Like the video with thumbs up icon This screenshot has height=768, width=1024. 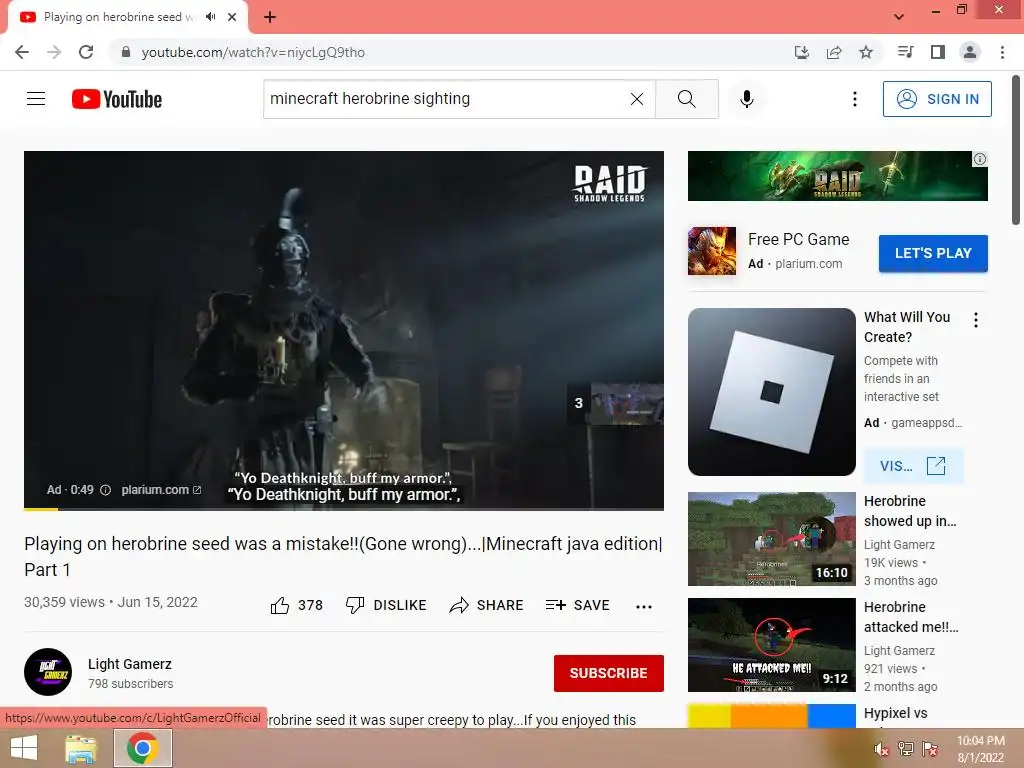(x=280, y=605)
